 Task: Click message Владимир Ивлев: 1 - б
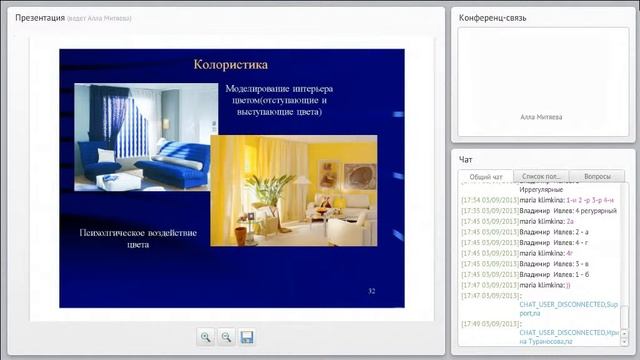(525, 275)
